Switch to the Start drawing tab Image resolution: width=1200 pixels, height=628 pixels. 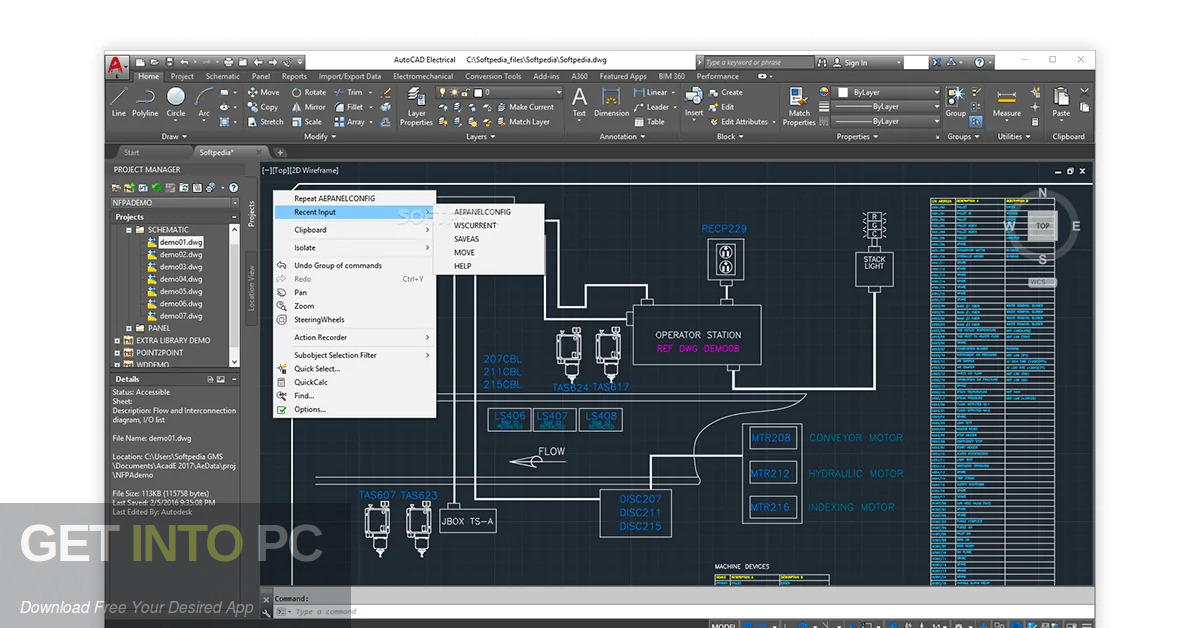pyautogui.click(x=132, y=152)
